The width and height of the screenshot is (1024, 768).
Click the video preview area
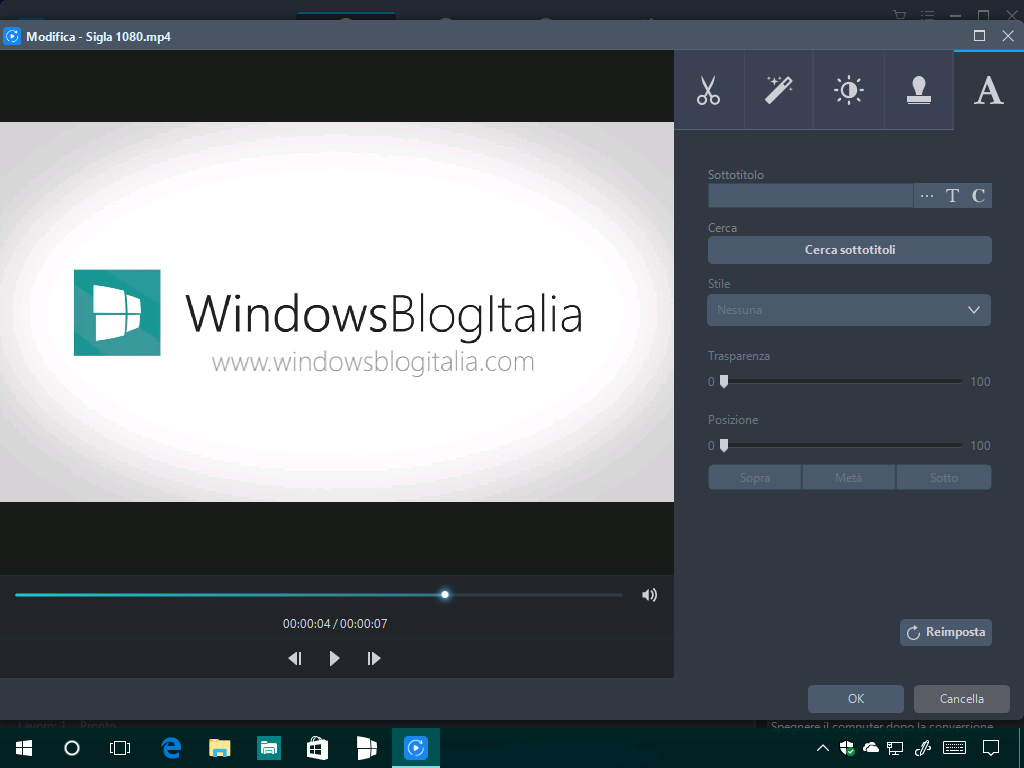click(337, 312)
